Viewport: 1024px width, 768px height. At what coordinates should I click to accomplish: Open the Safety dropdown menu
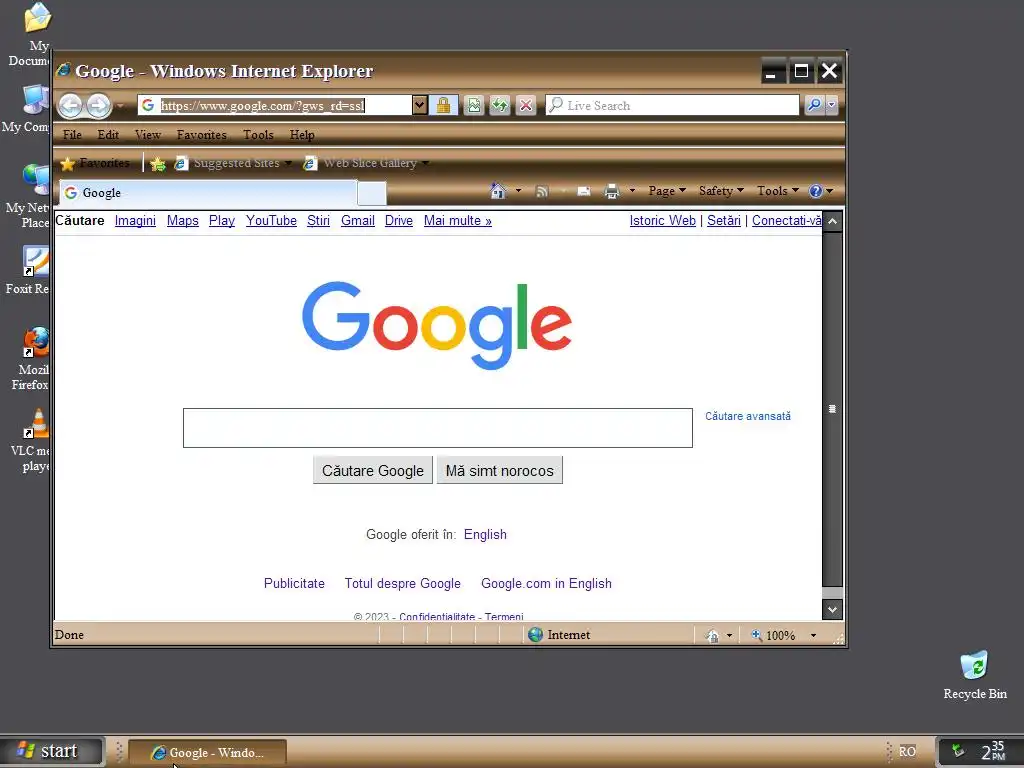(721, 191)
